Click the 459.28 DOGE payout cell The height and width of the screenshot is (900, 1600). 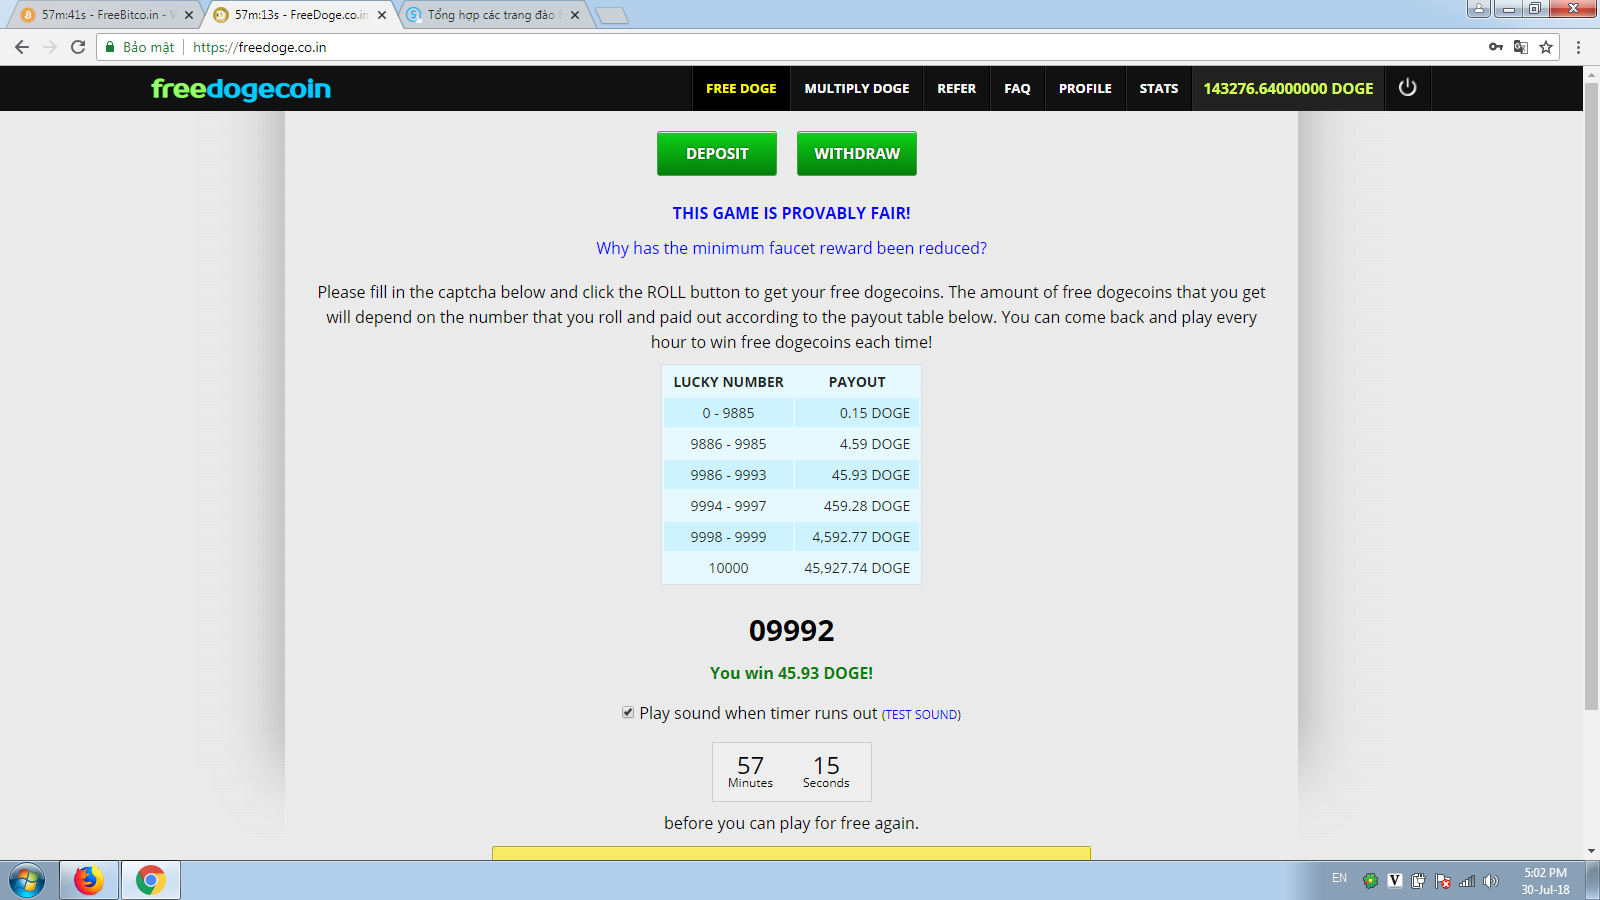pos(857,506)
